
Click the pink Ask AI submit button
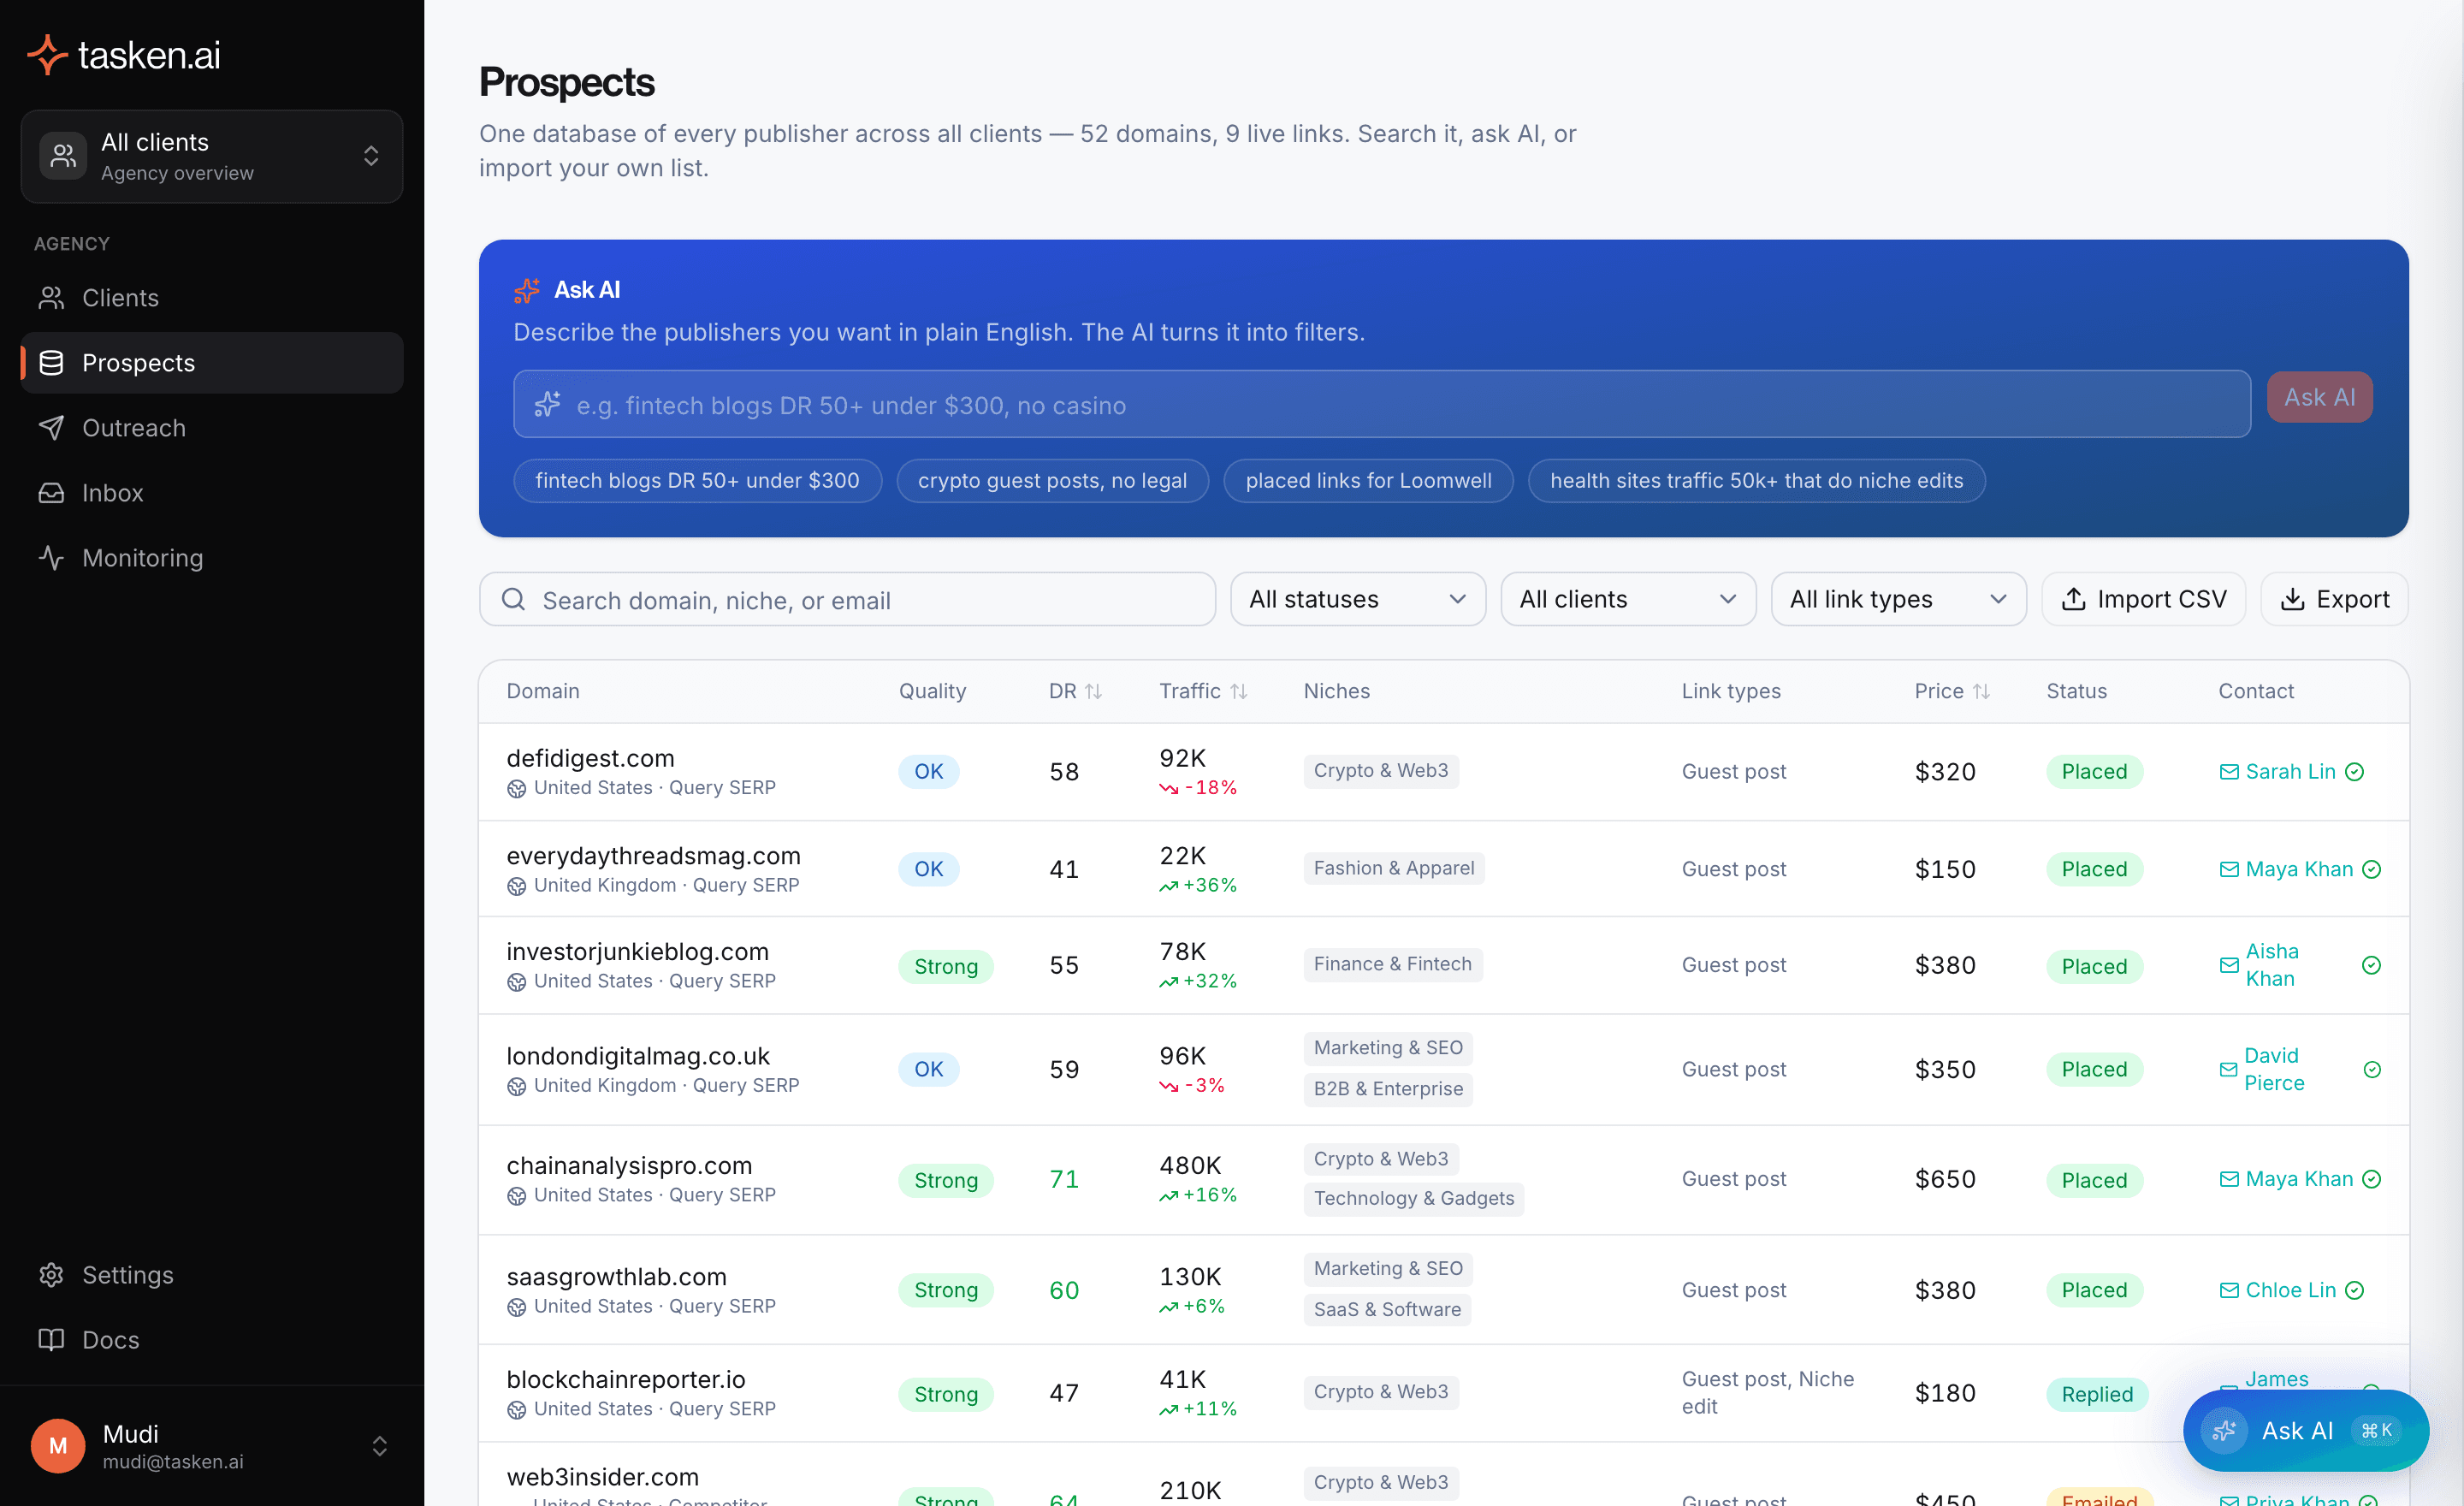click(2320, 397)
